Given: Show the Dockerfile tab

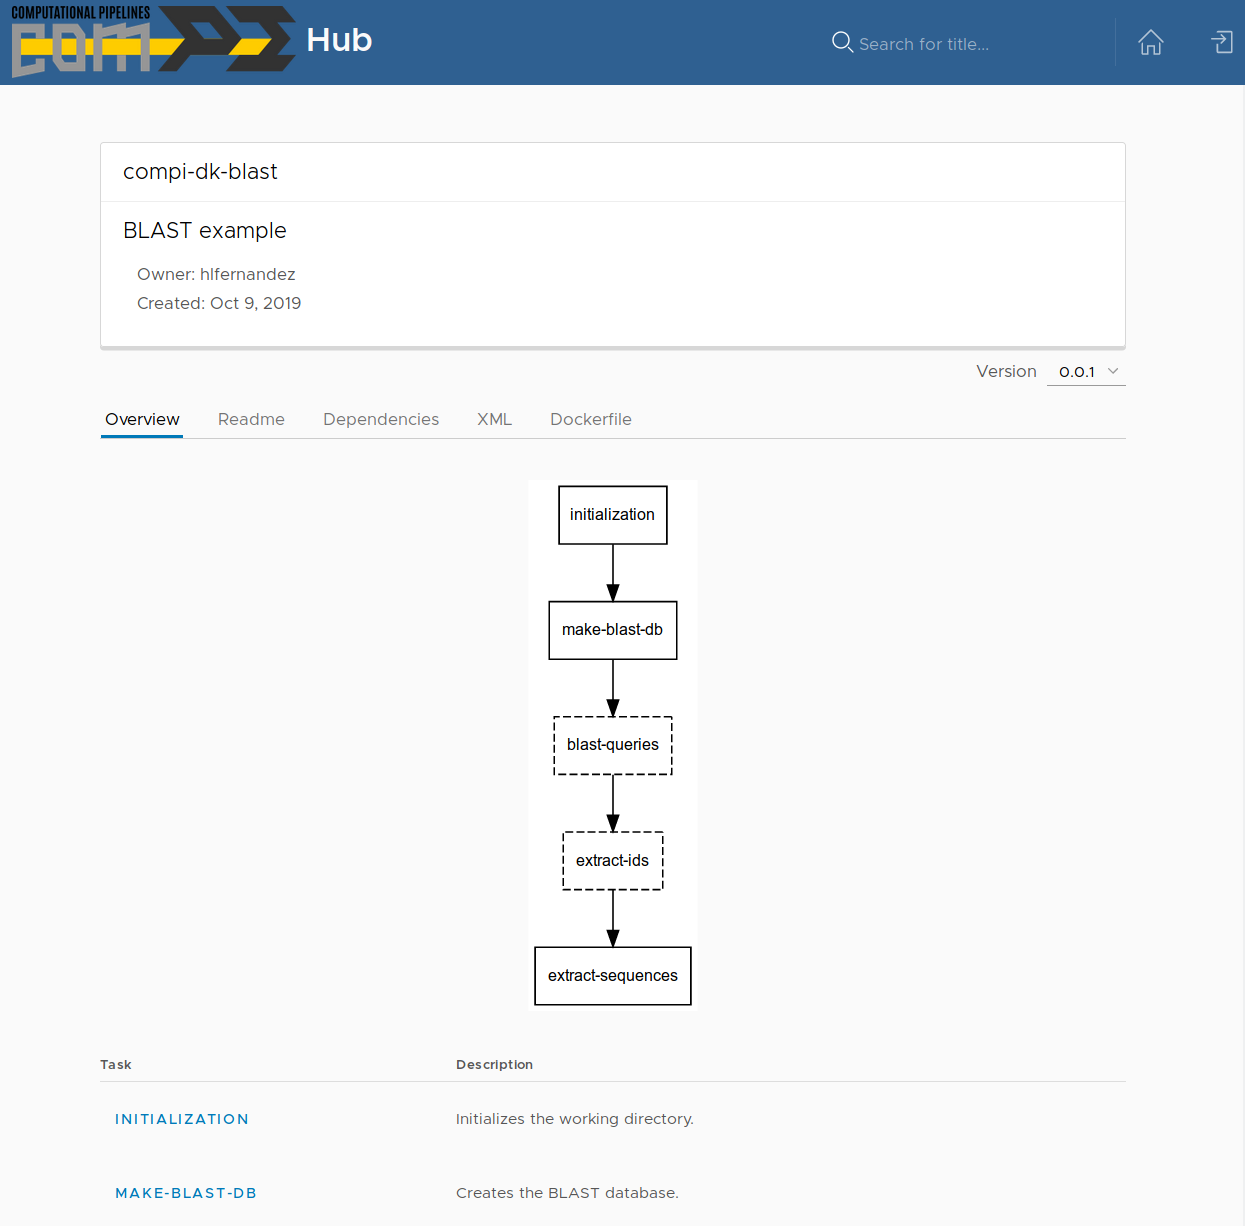Looking at the screenshot, I should [591, 420].
